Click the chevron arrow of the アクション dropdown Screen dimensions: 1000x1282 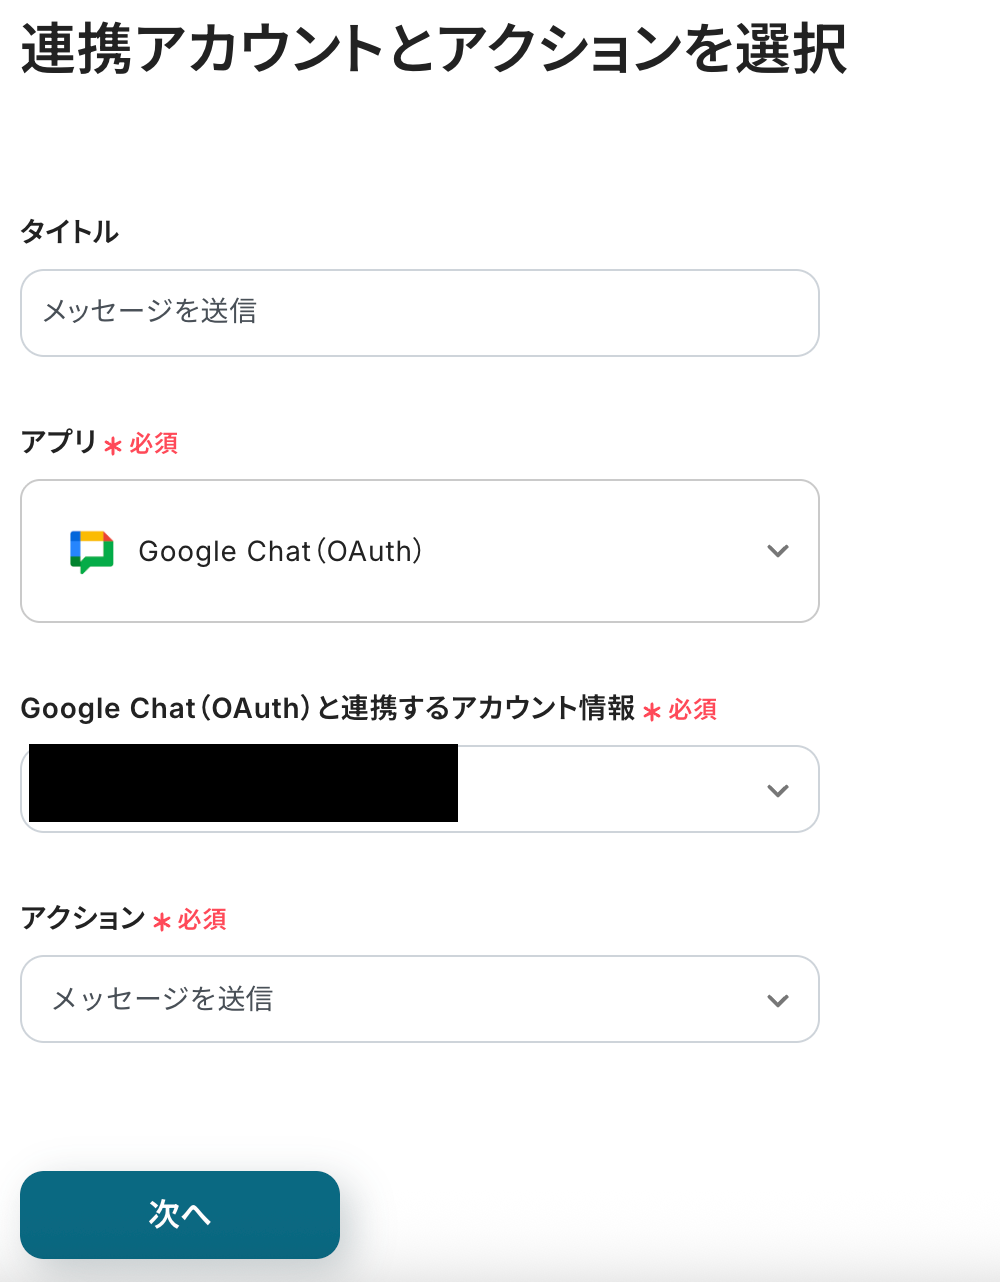[778, 1001]
